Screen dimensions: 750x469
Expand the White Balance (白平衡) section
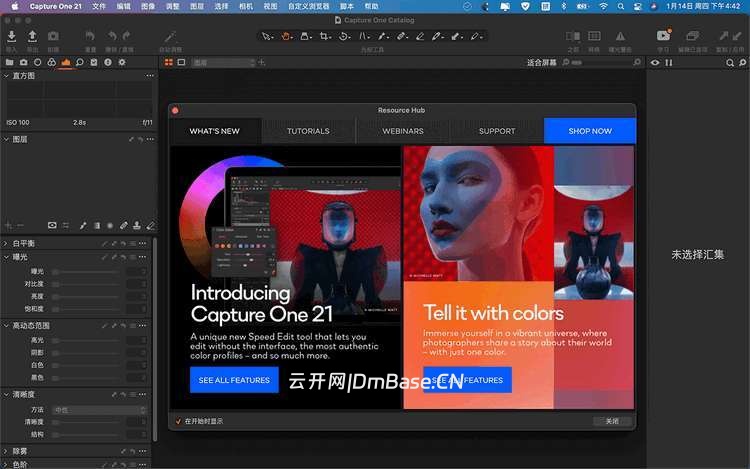pyautogui.click(x=5, y=243)
